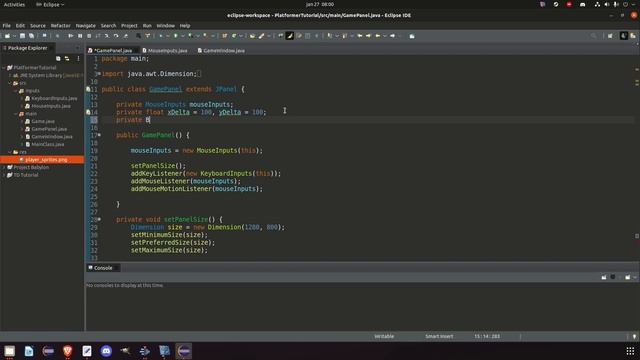Click the warning marker on line 11
Image resolution: width=640 pixels, height=360 pixels.
coord(88,89)
